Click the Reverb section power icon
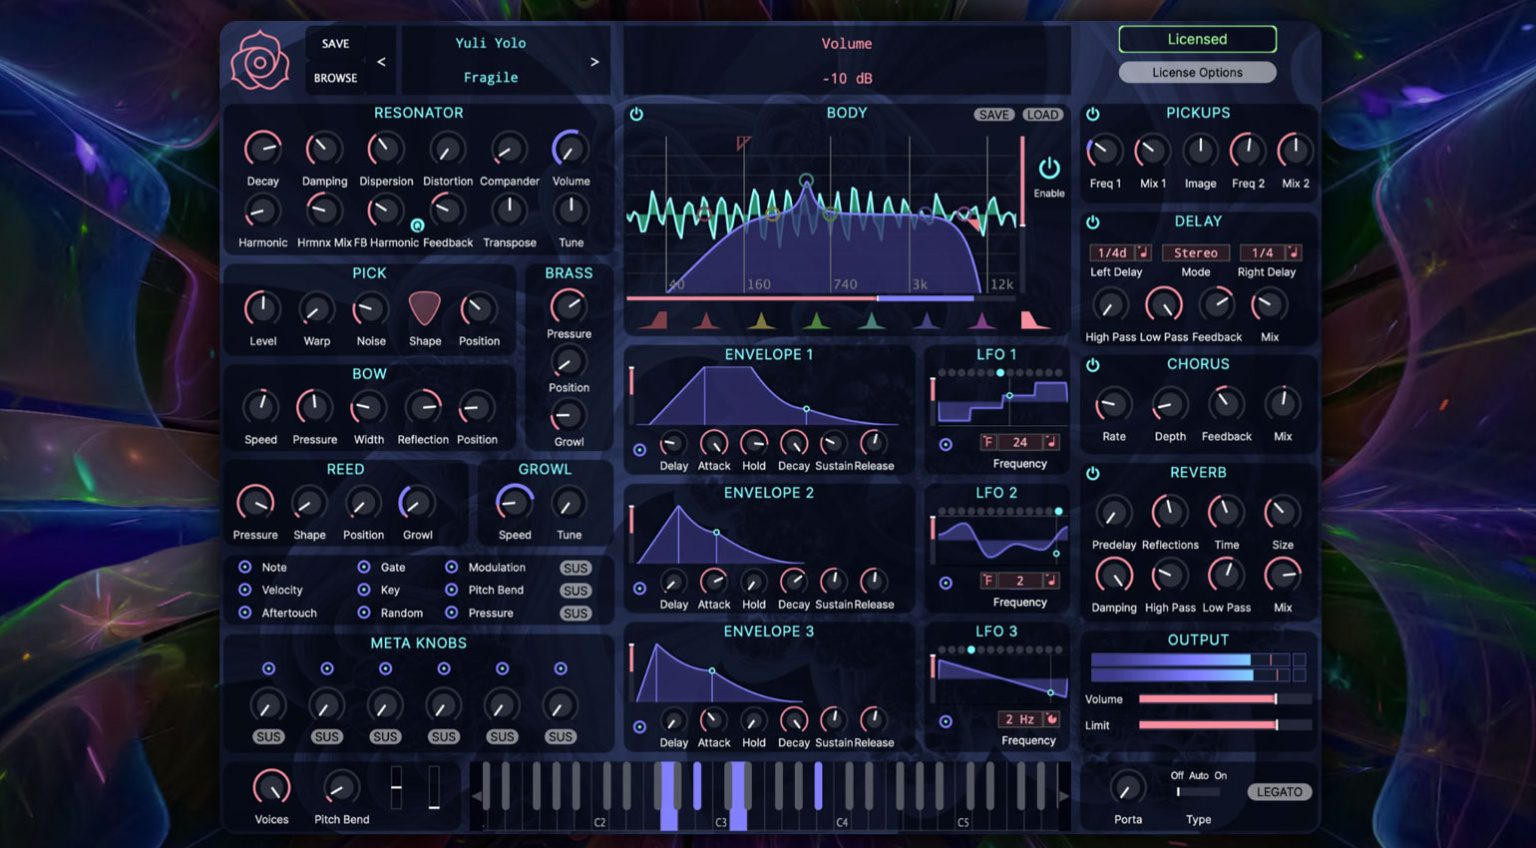 pyautogui.click(x=1093, y=473)
